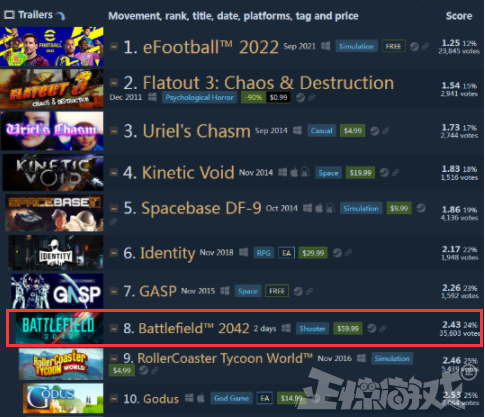Click the $29.99 price button for Identity
485x417 pixels.
[313, 253]
